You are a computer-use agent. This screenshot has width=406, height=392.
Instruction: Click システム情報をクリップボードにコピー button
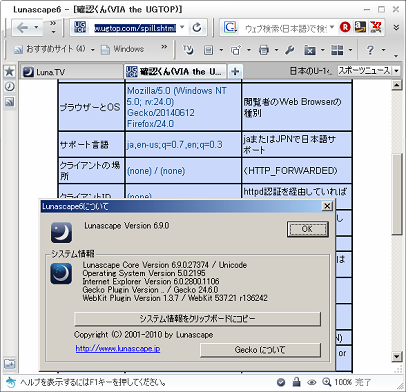197,319
